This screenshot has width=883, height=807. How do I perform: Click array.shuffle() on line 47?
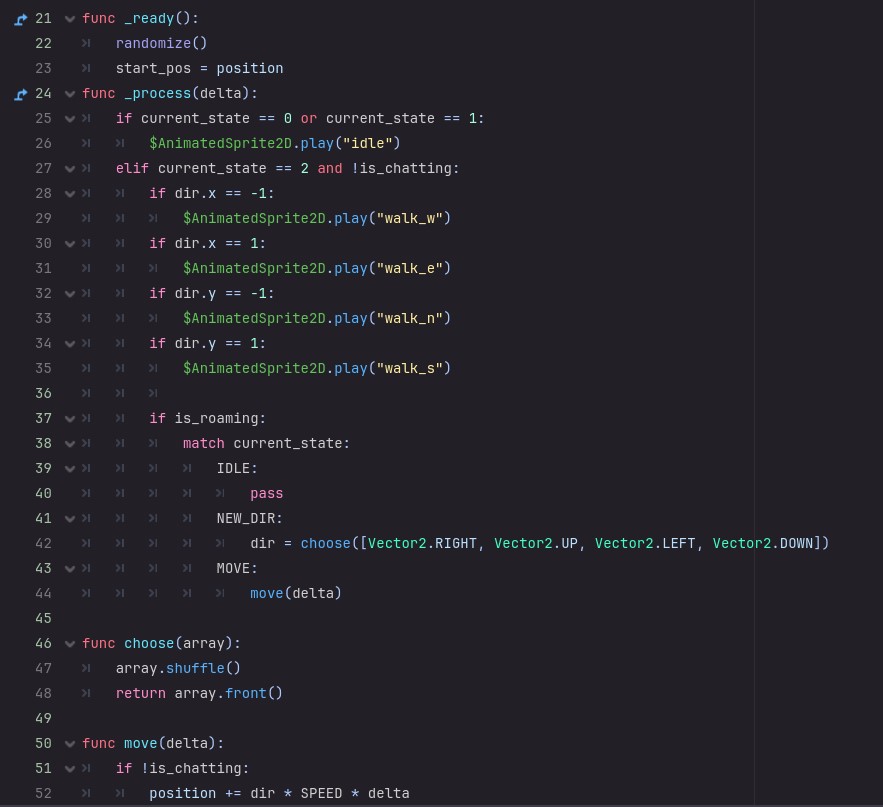point(178,668)
